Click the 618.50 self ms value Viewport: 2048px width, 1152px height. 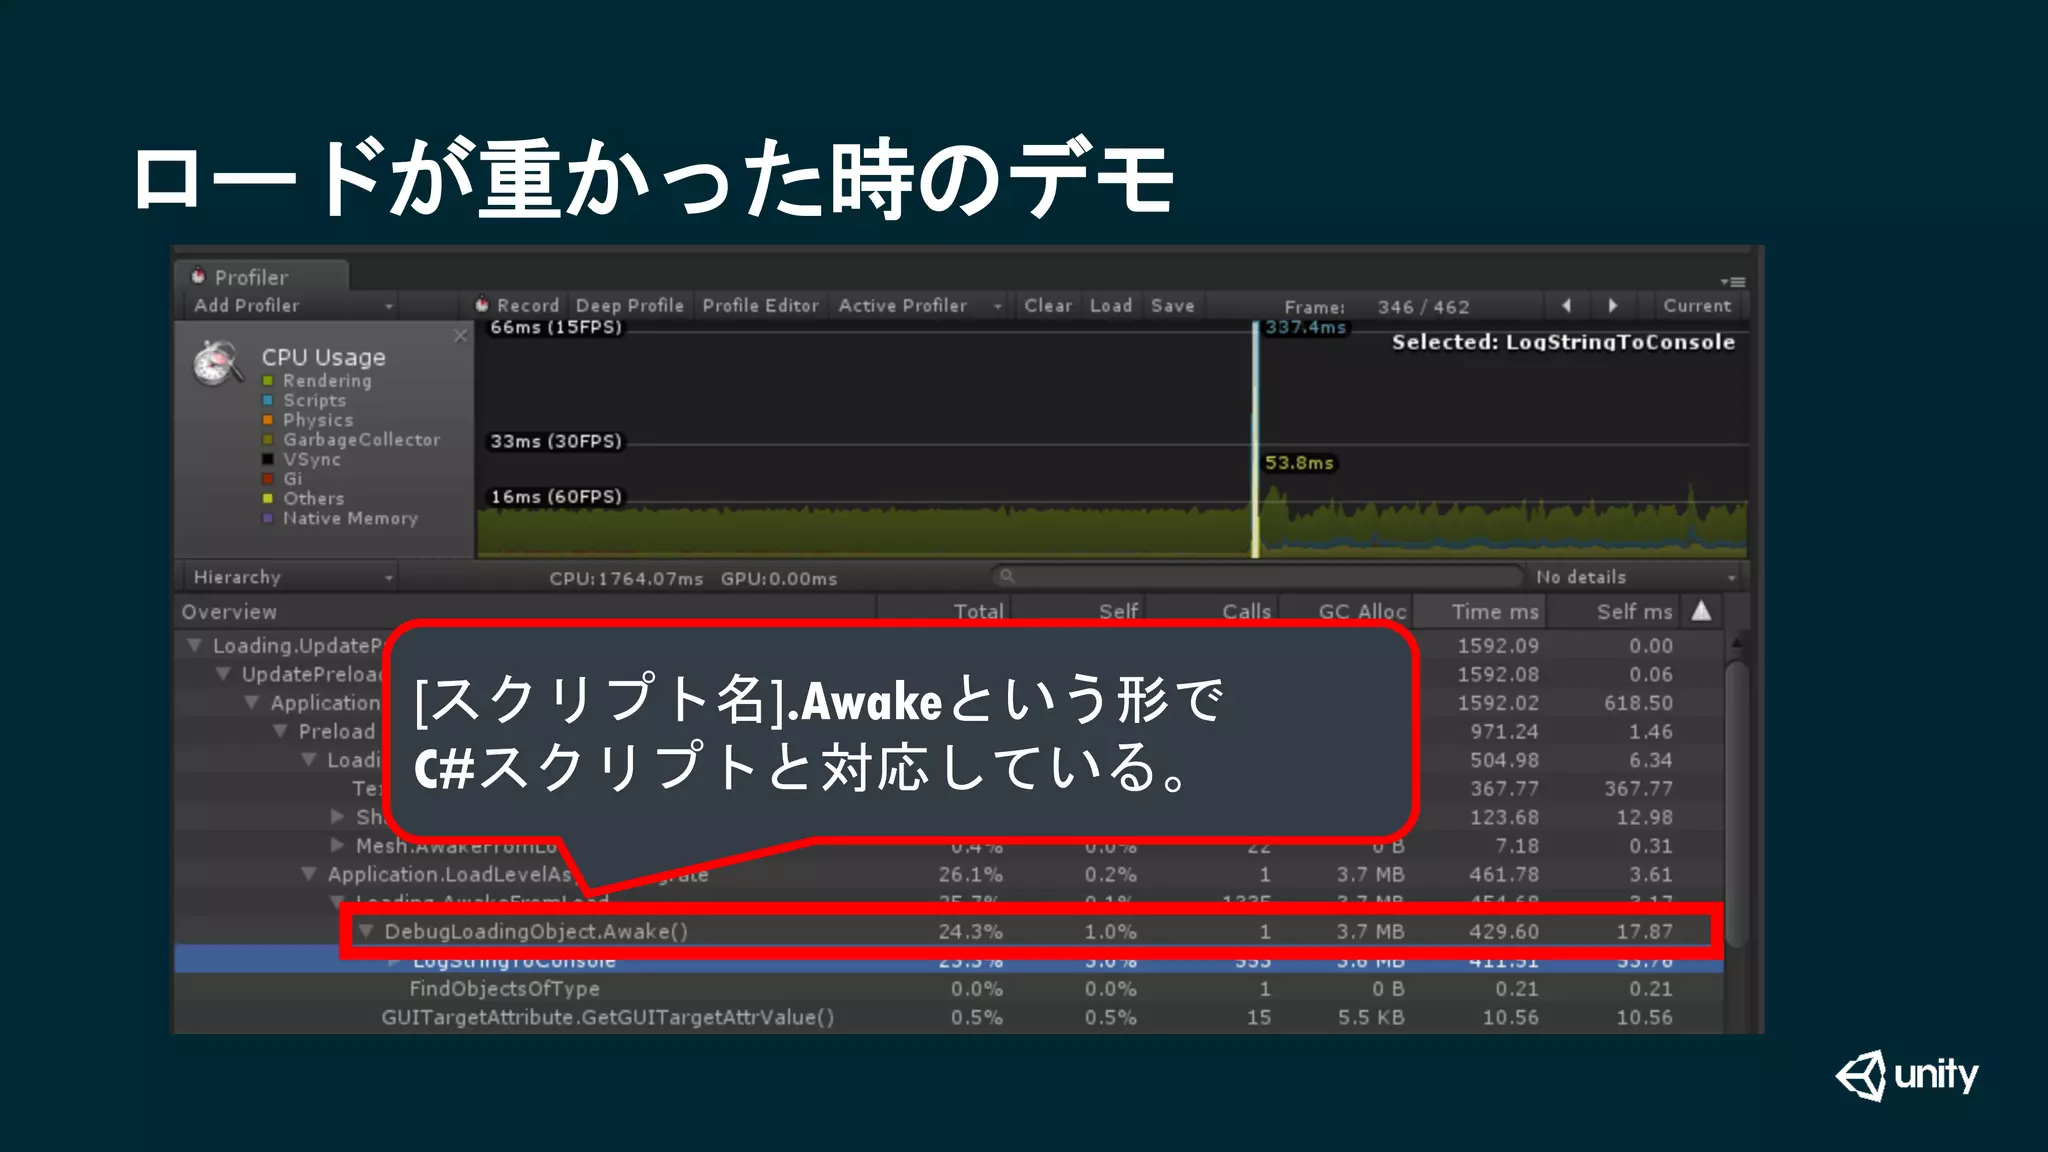(1638, 703)
